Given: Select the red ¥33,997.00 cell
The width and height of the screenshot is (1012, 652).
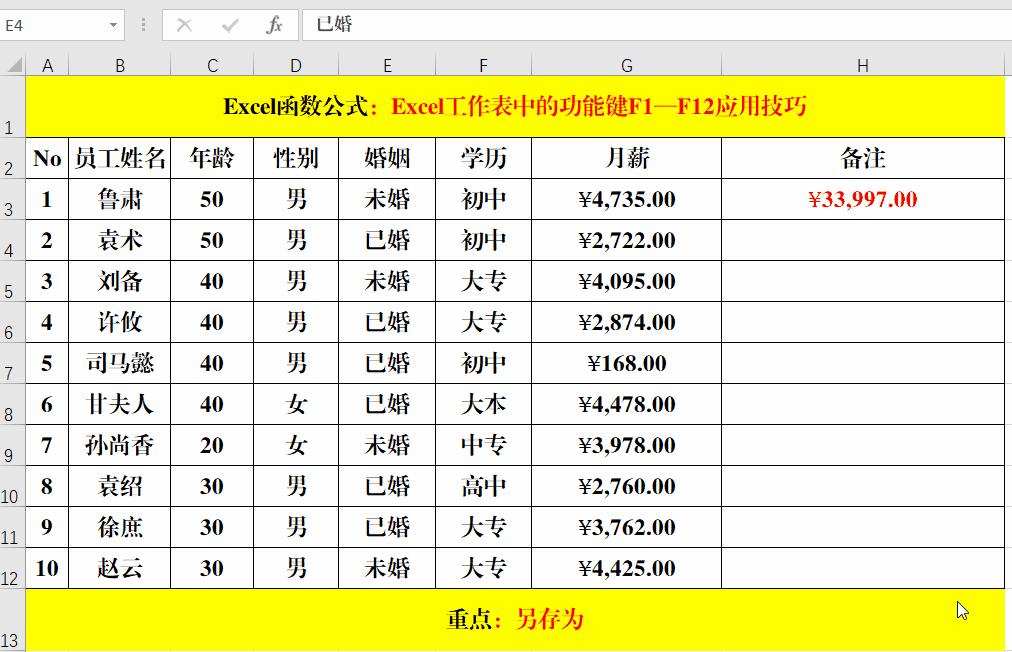Looking at the screenshot, I should point(862,199).
